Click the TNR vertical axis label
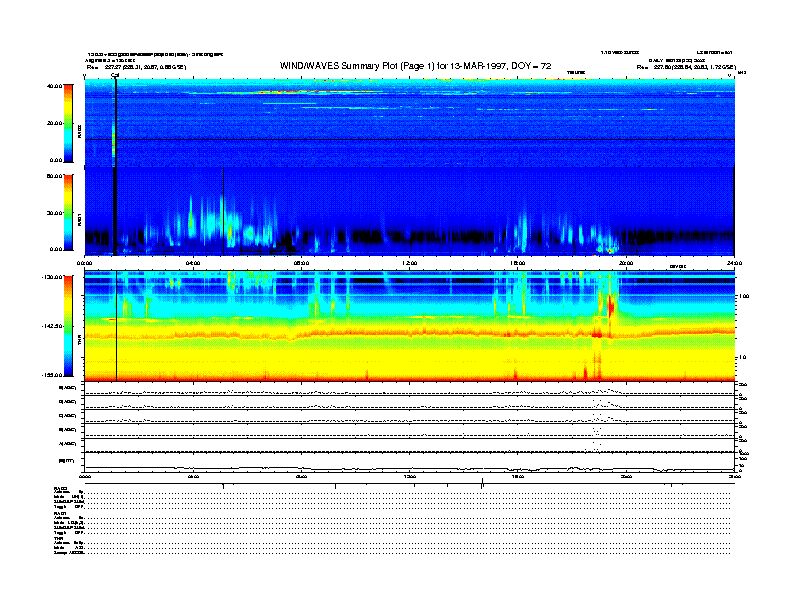 pos(79,341)
